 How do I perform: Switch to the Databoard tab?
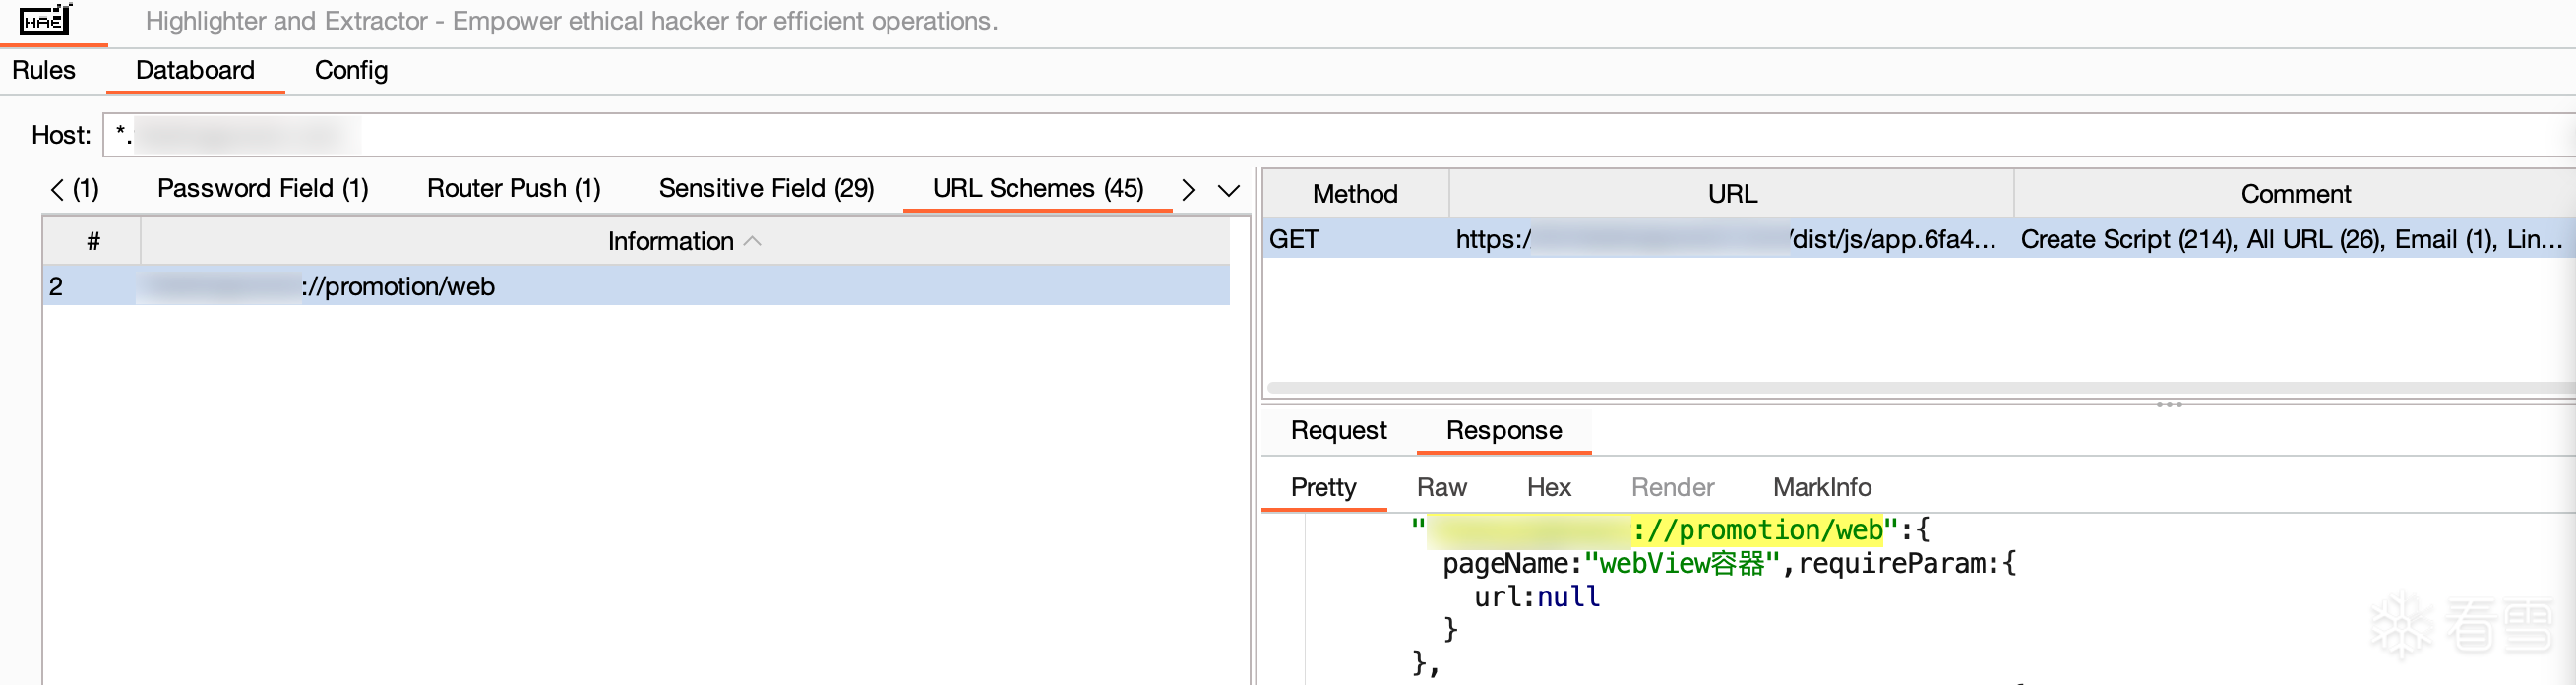pyautogui.click(x=195, y=70)
